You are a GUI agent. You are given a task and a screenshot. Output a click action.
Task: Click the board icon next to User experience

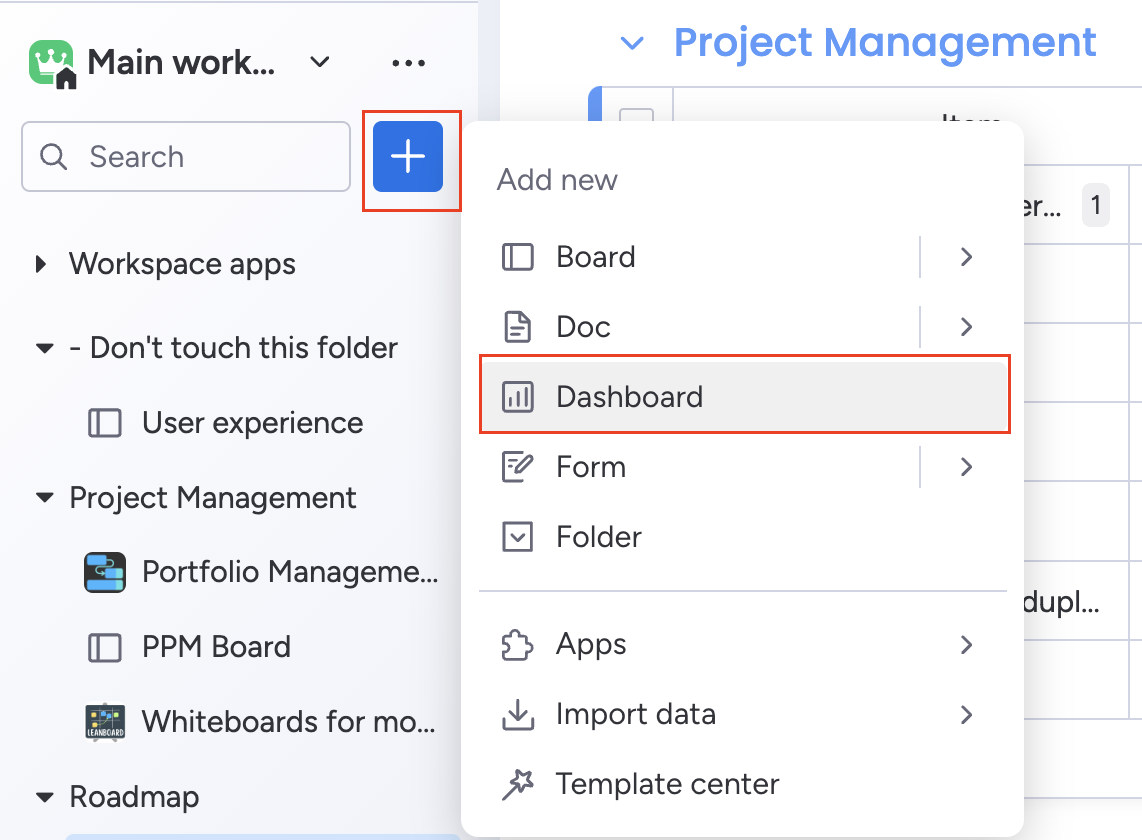click(x=104, y=422)
